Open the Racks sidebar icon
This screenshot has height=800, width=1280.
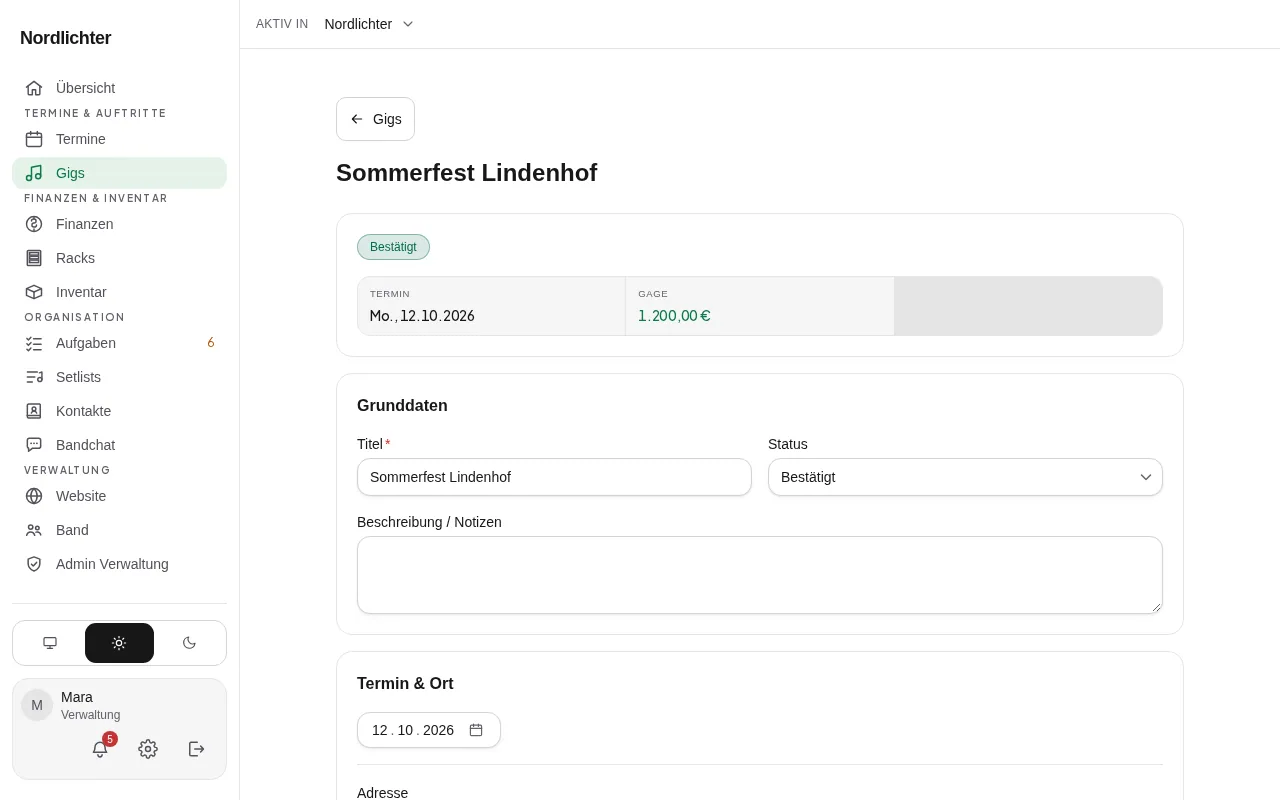(34, 258)
